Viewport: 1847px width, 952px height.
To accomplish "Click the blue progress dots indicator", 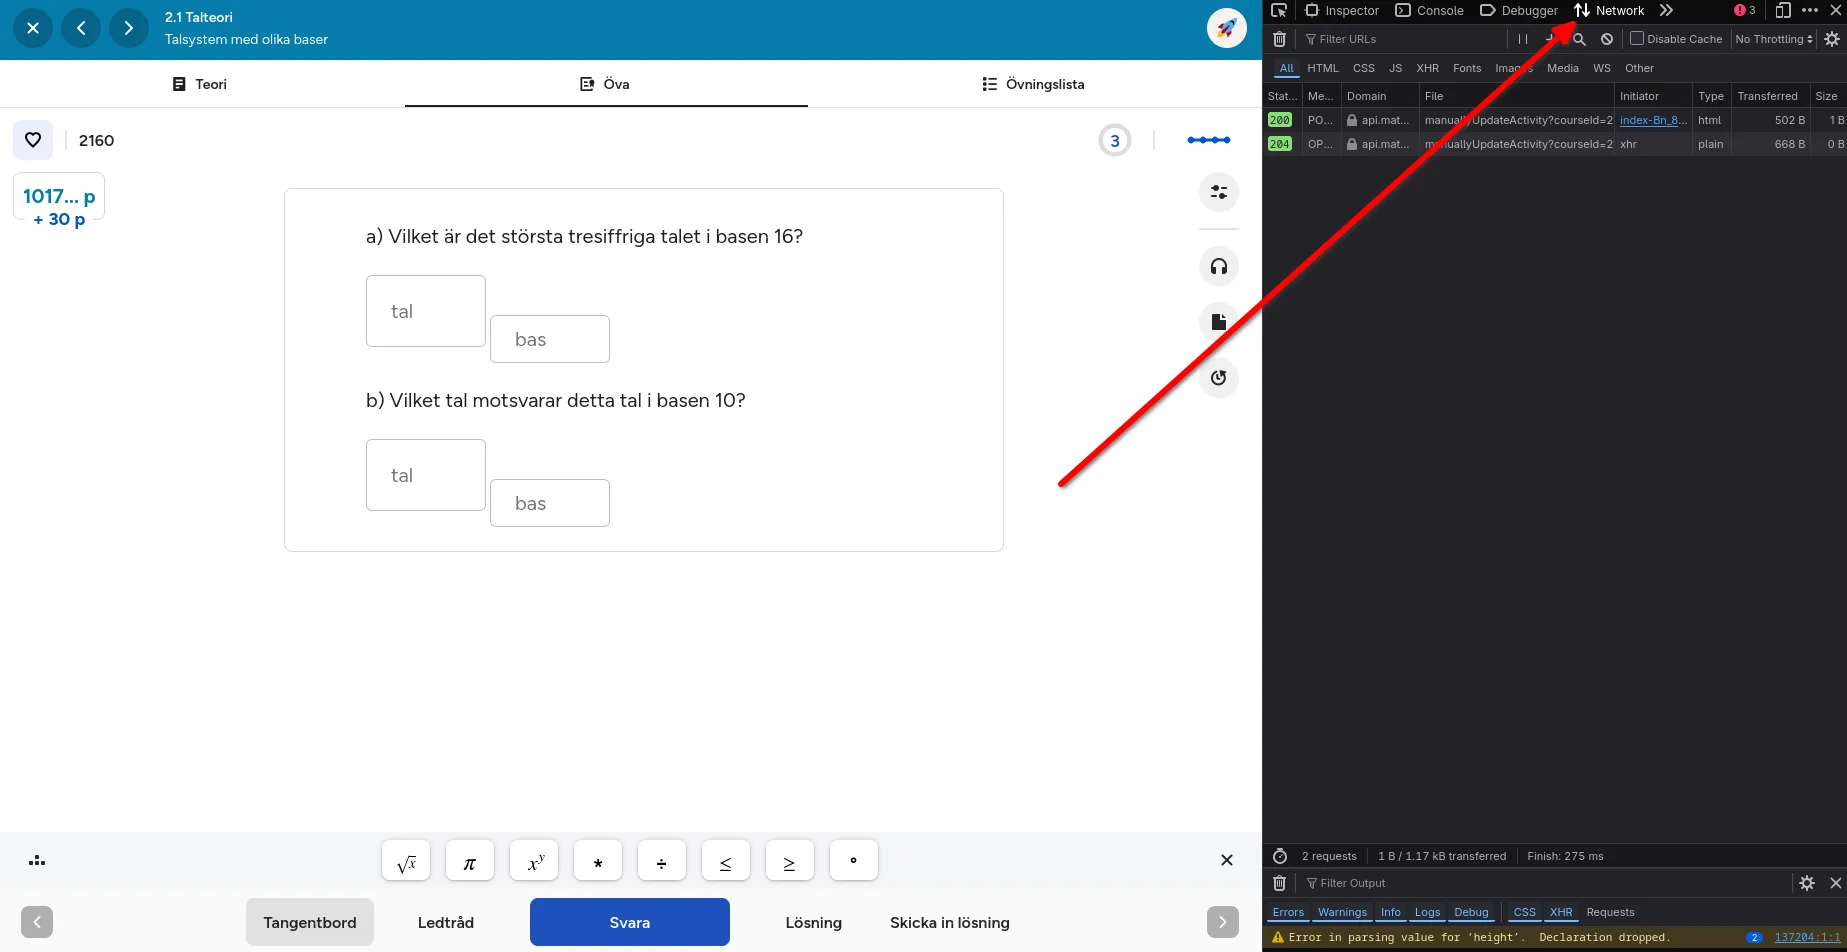I will (1208, 140).
